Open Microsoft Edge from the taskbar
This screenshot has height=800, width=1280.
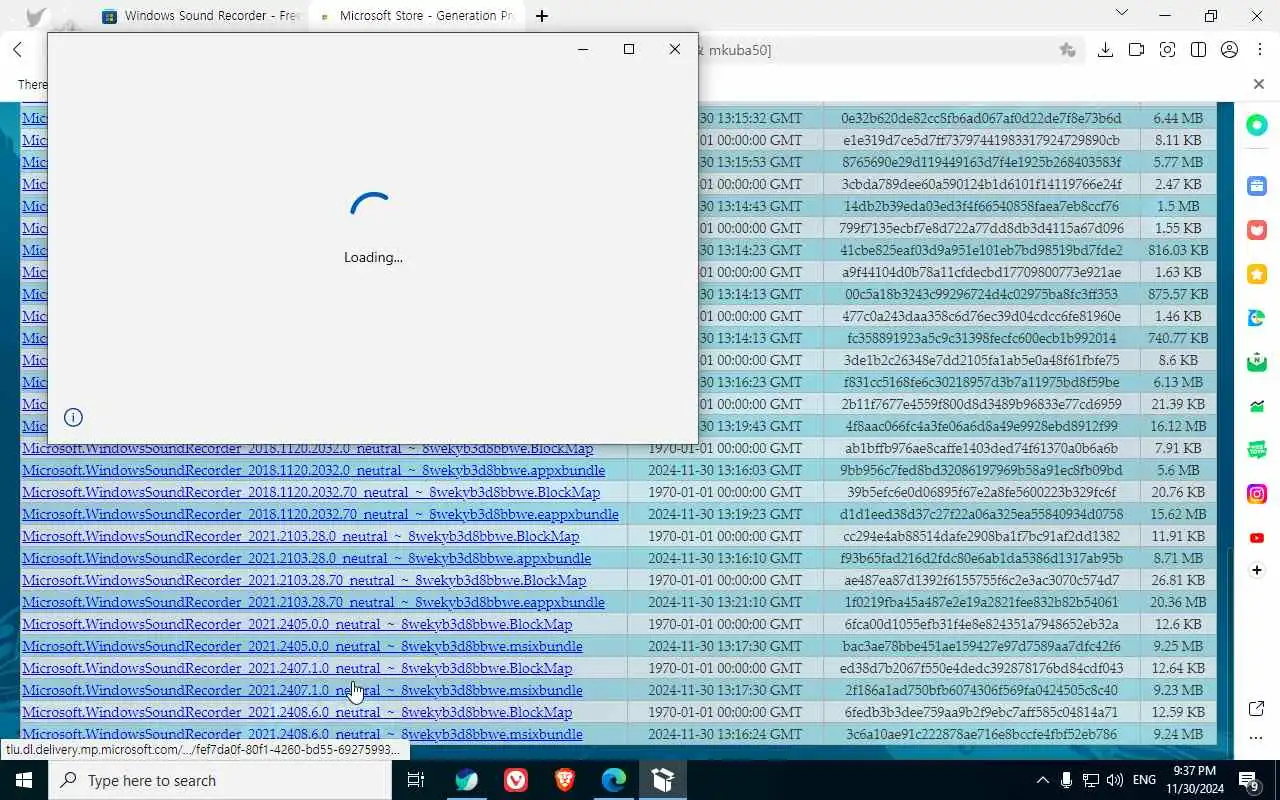pos(614,780)
